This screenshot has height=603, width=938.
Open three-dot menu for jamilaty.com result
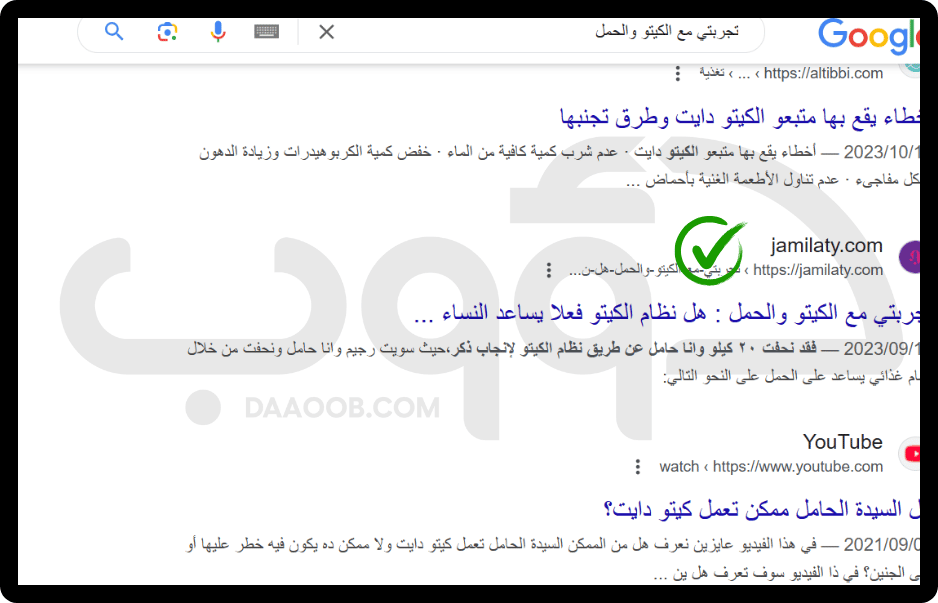548,270
